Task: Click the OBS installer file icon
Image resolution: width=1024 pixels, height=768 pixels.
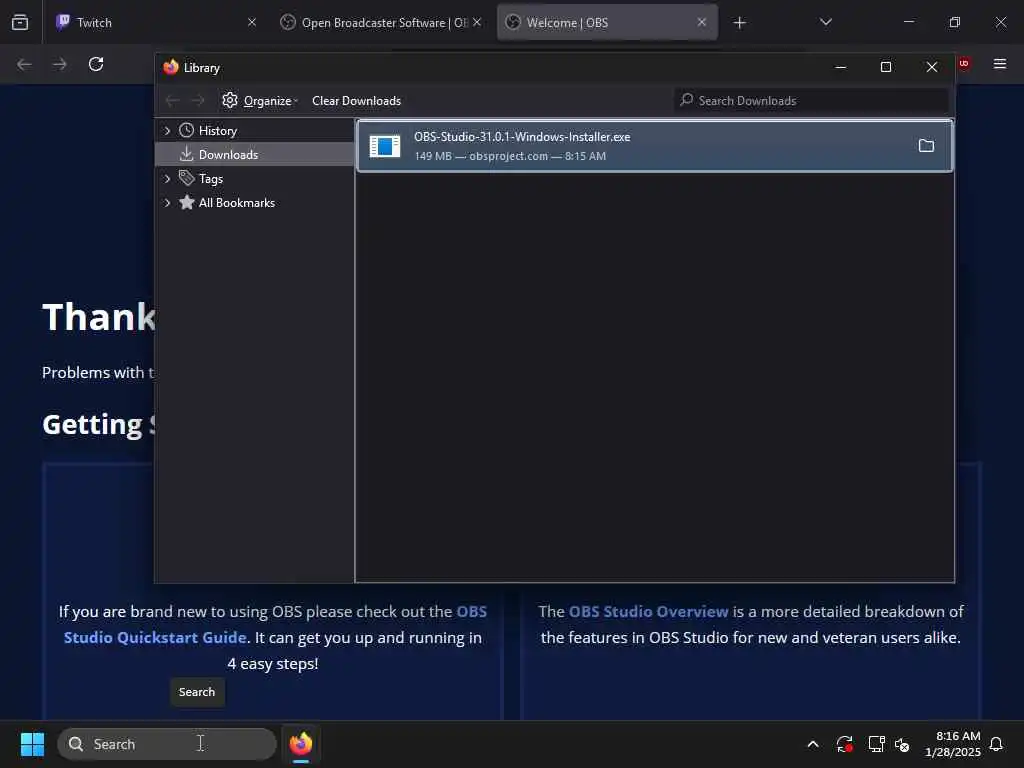Action: coord(385,146)
